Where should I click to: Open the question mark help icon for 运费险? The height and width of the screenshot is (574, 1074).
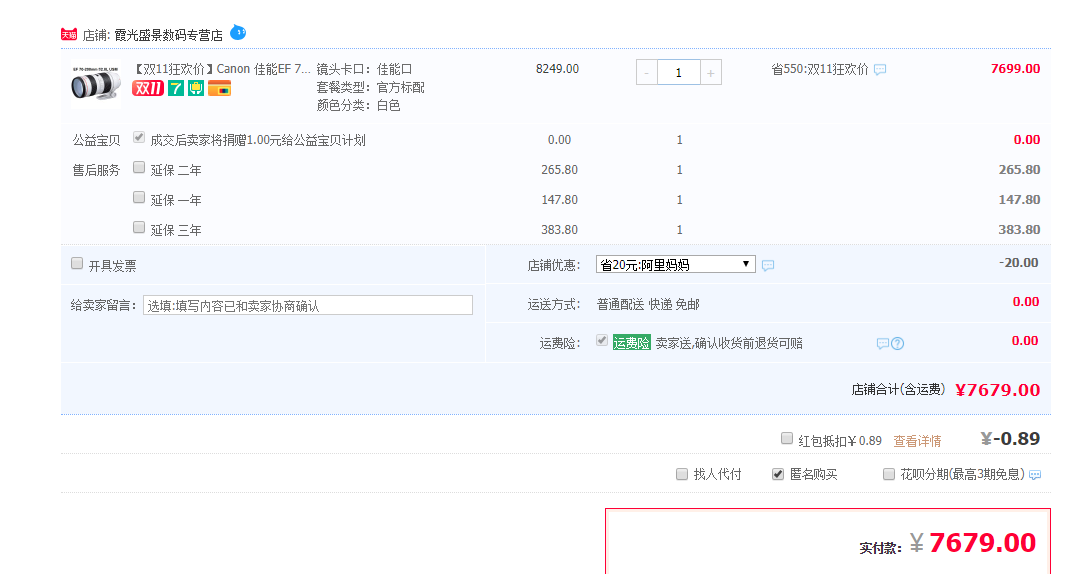pyautogui.click(x=897, y=343)
